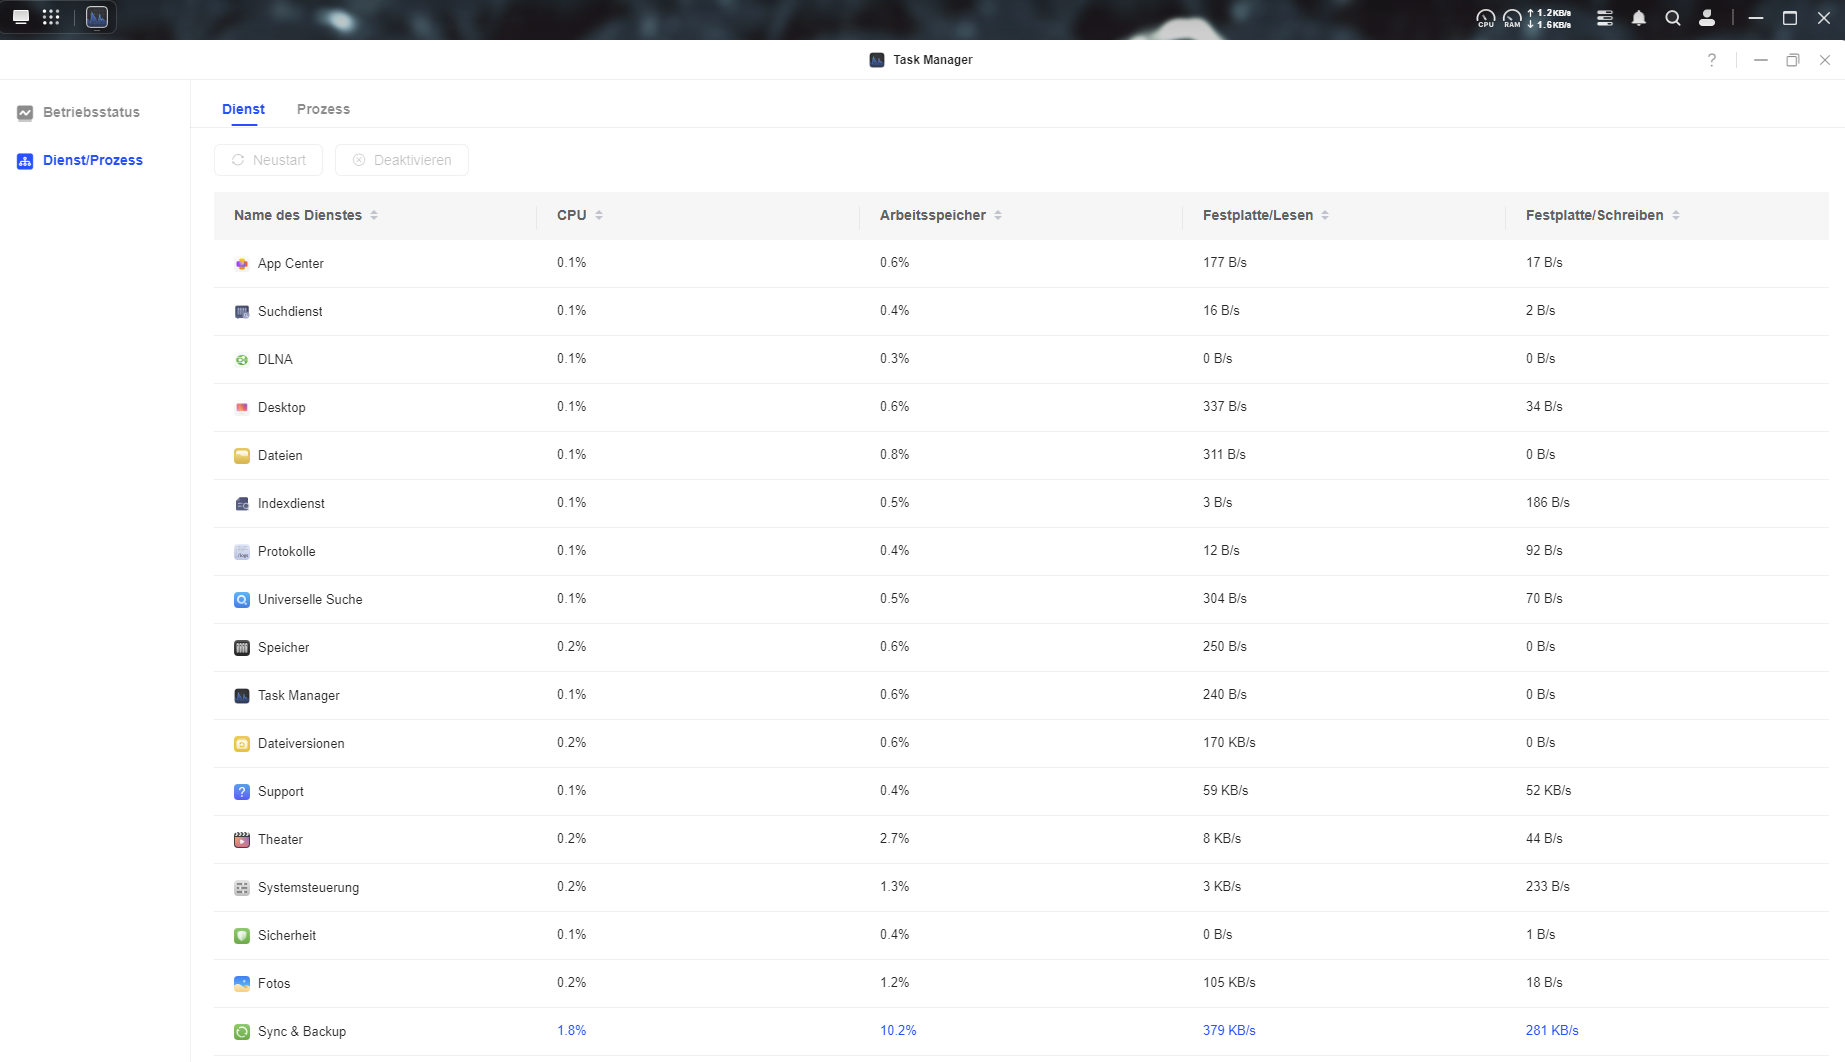Select the Desktop service icon
This screenshot has height=1062, width=1845.
241,408
